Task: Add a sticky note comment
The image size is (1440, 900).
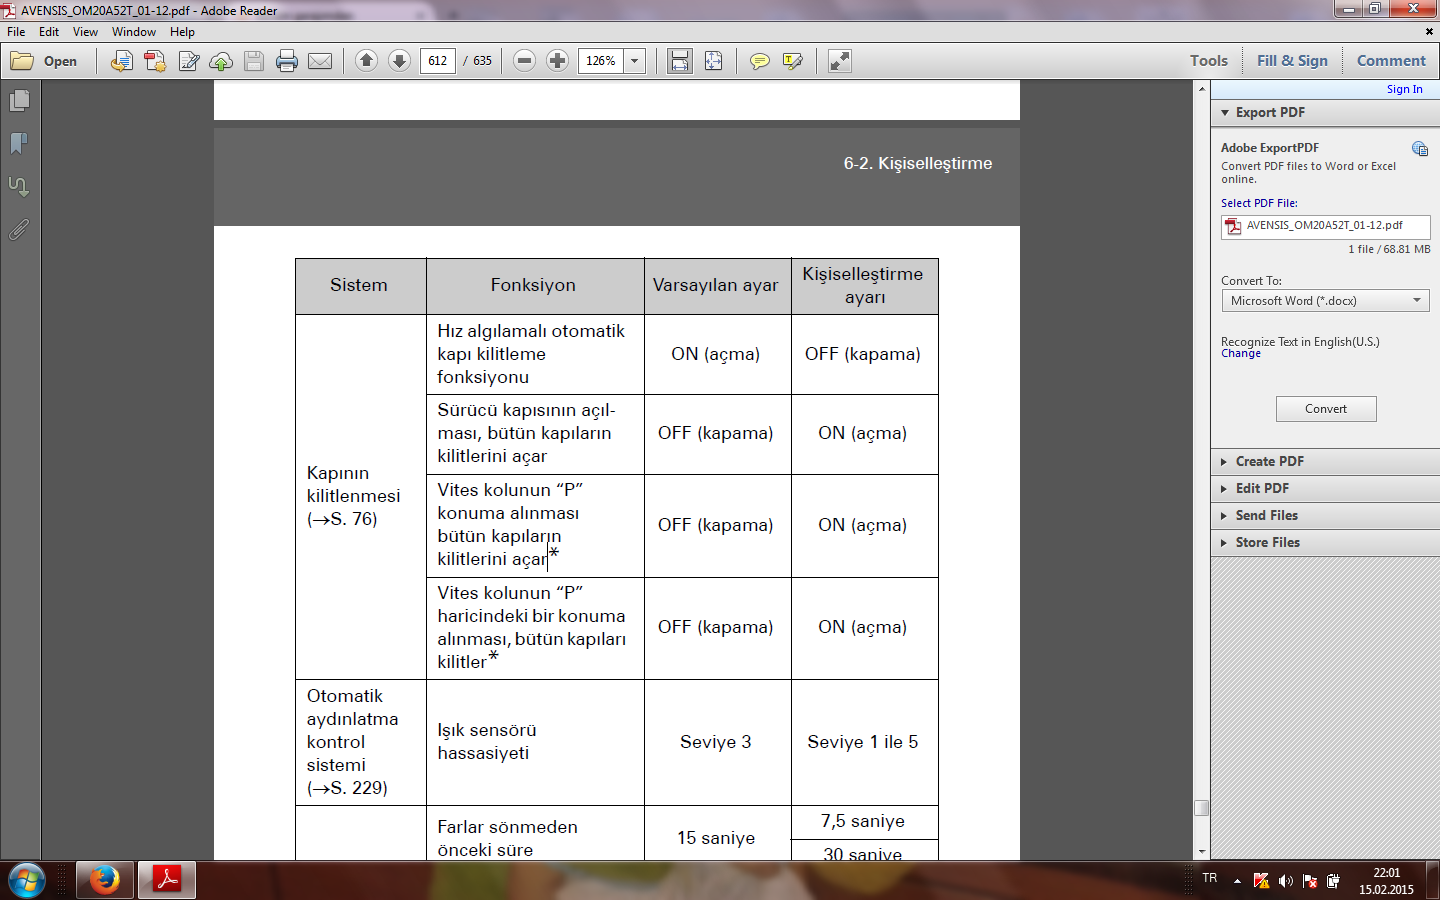Action: pos(760,61)
